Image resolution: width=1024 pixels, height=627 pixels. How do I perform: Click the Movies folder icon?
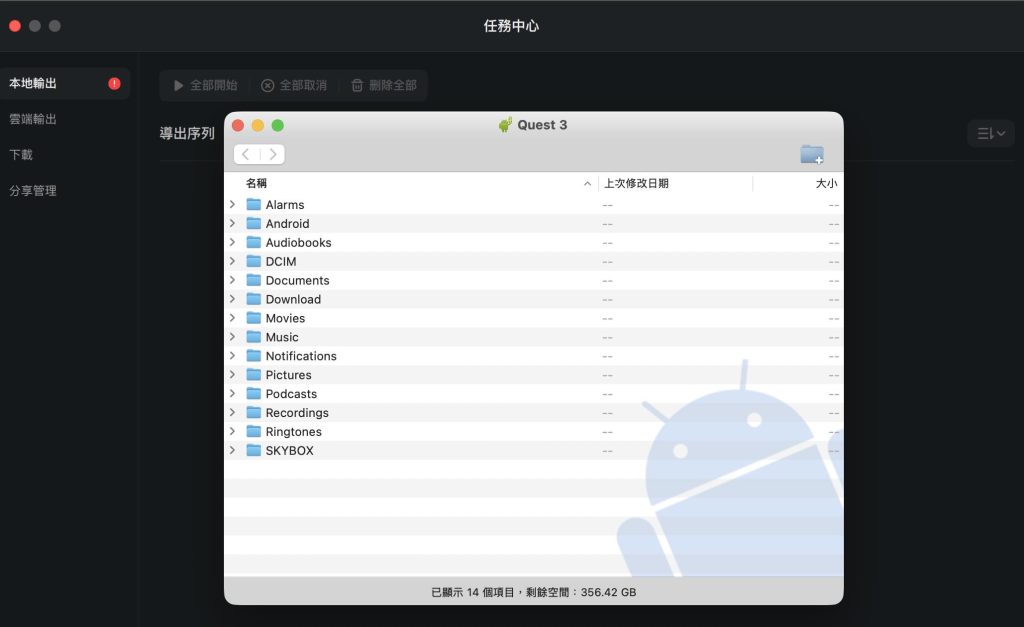[254, 319]
